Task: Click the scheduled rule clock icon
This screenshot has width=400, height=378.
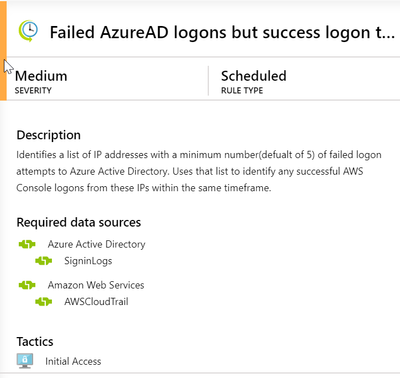Action: (28, 31)
